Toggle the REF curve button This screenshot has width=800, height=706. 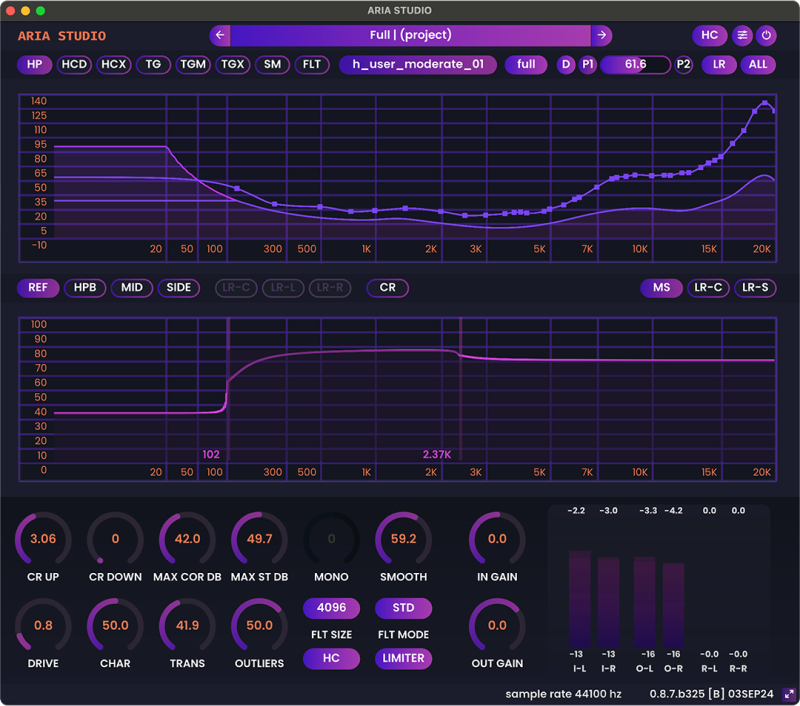38,288
